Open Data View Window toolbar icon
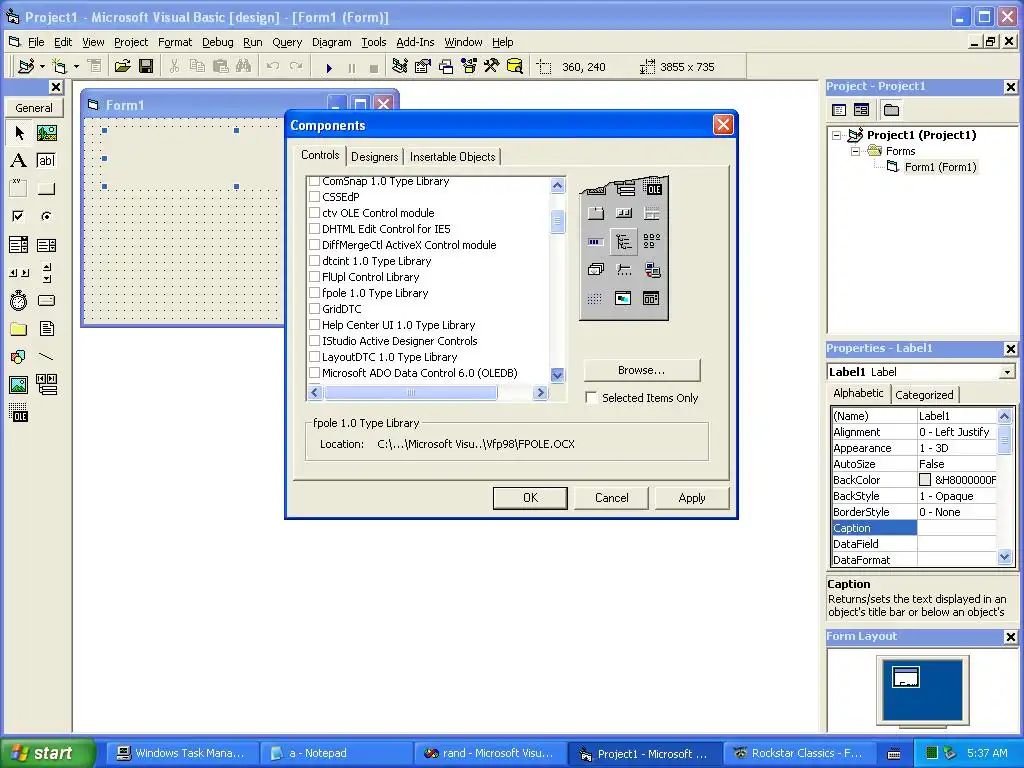Image resolution: width=1024 pixels, height=768 pixels. tap(515, 67)
